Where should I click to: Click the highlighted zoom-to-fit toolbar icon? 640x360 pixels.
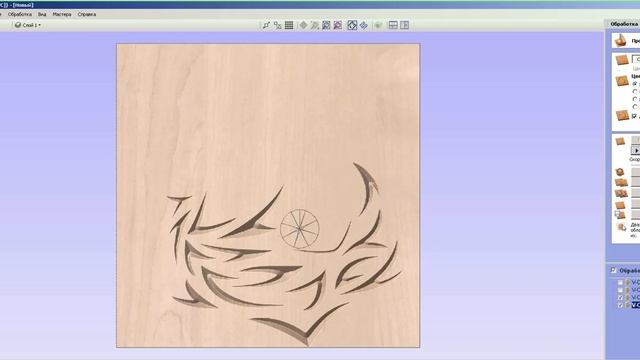coord(352,25)
